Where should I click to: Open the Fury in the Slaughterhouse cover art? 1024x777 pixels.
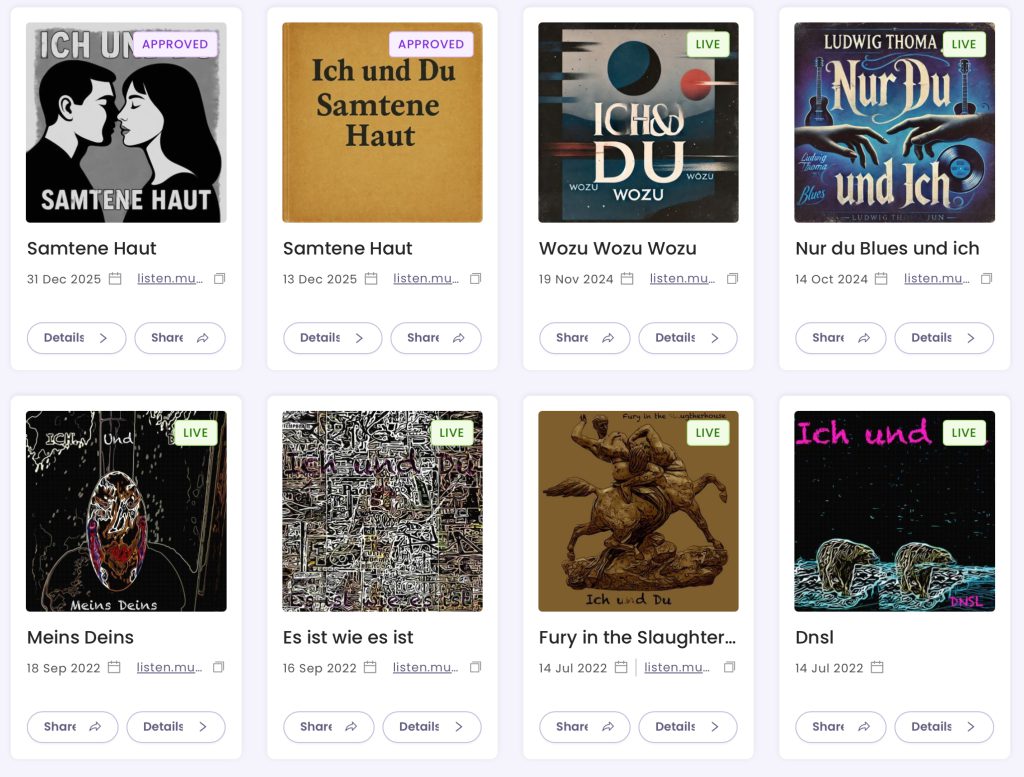[638, 511]
